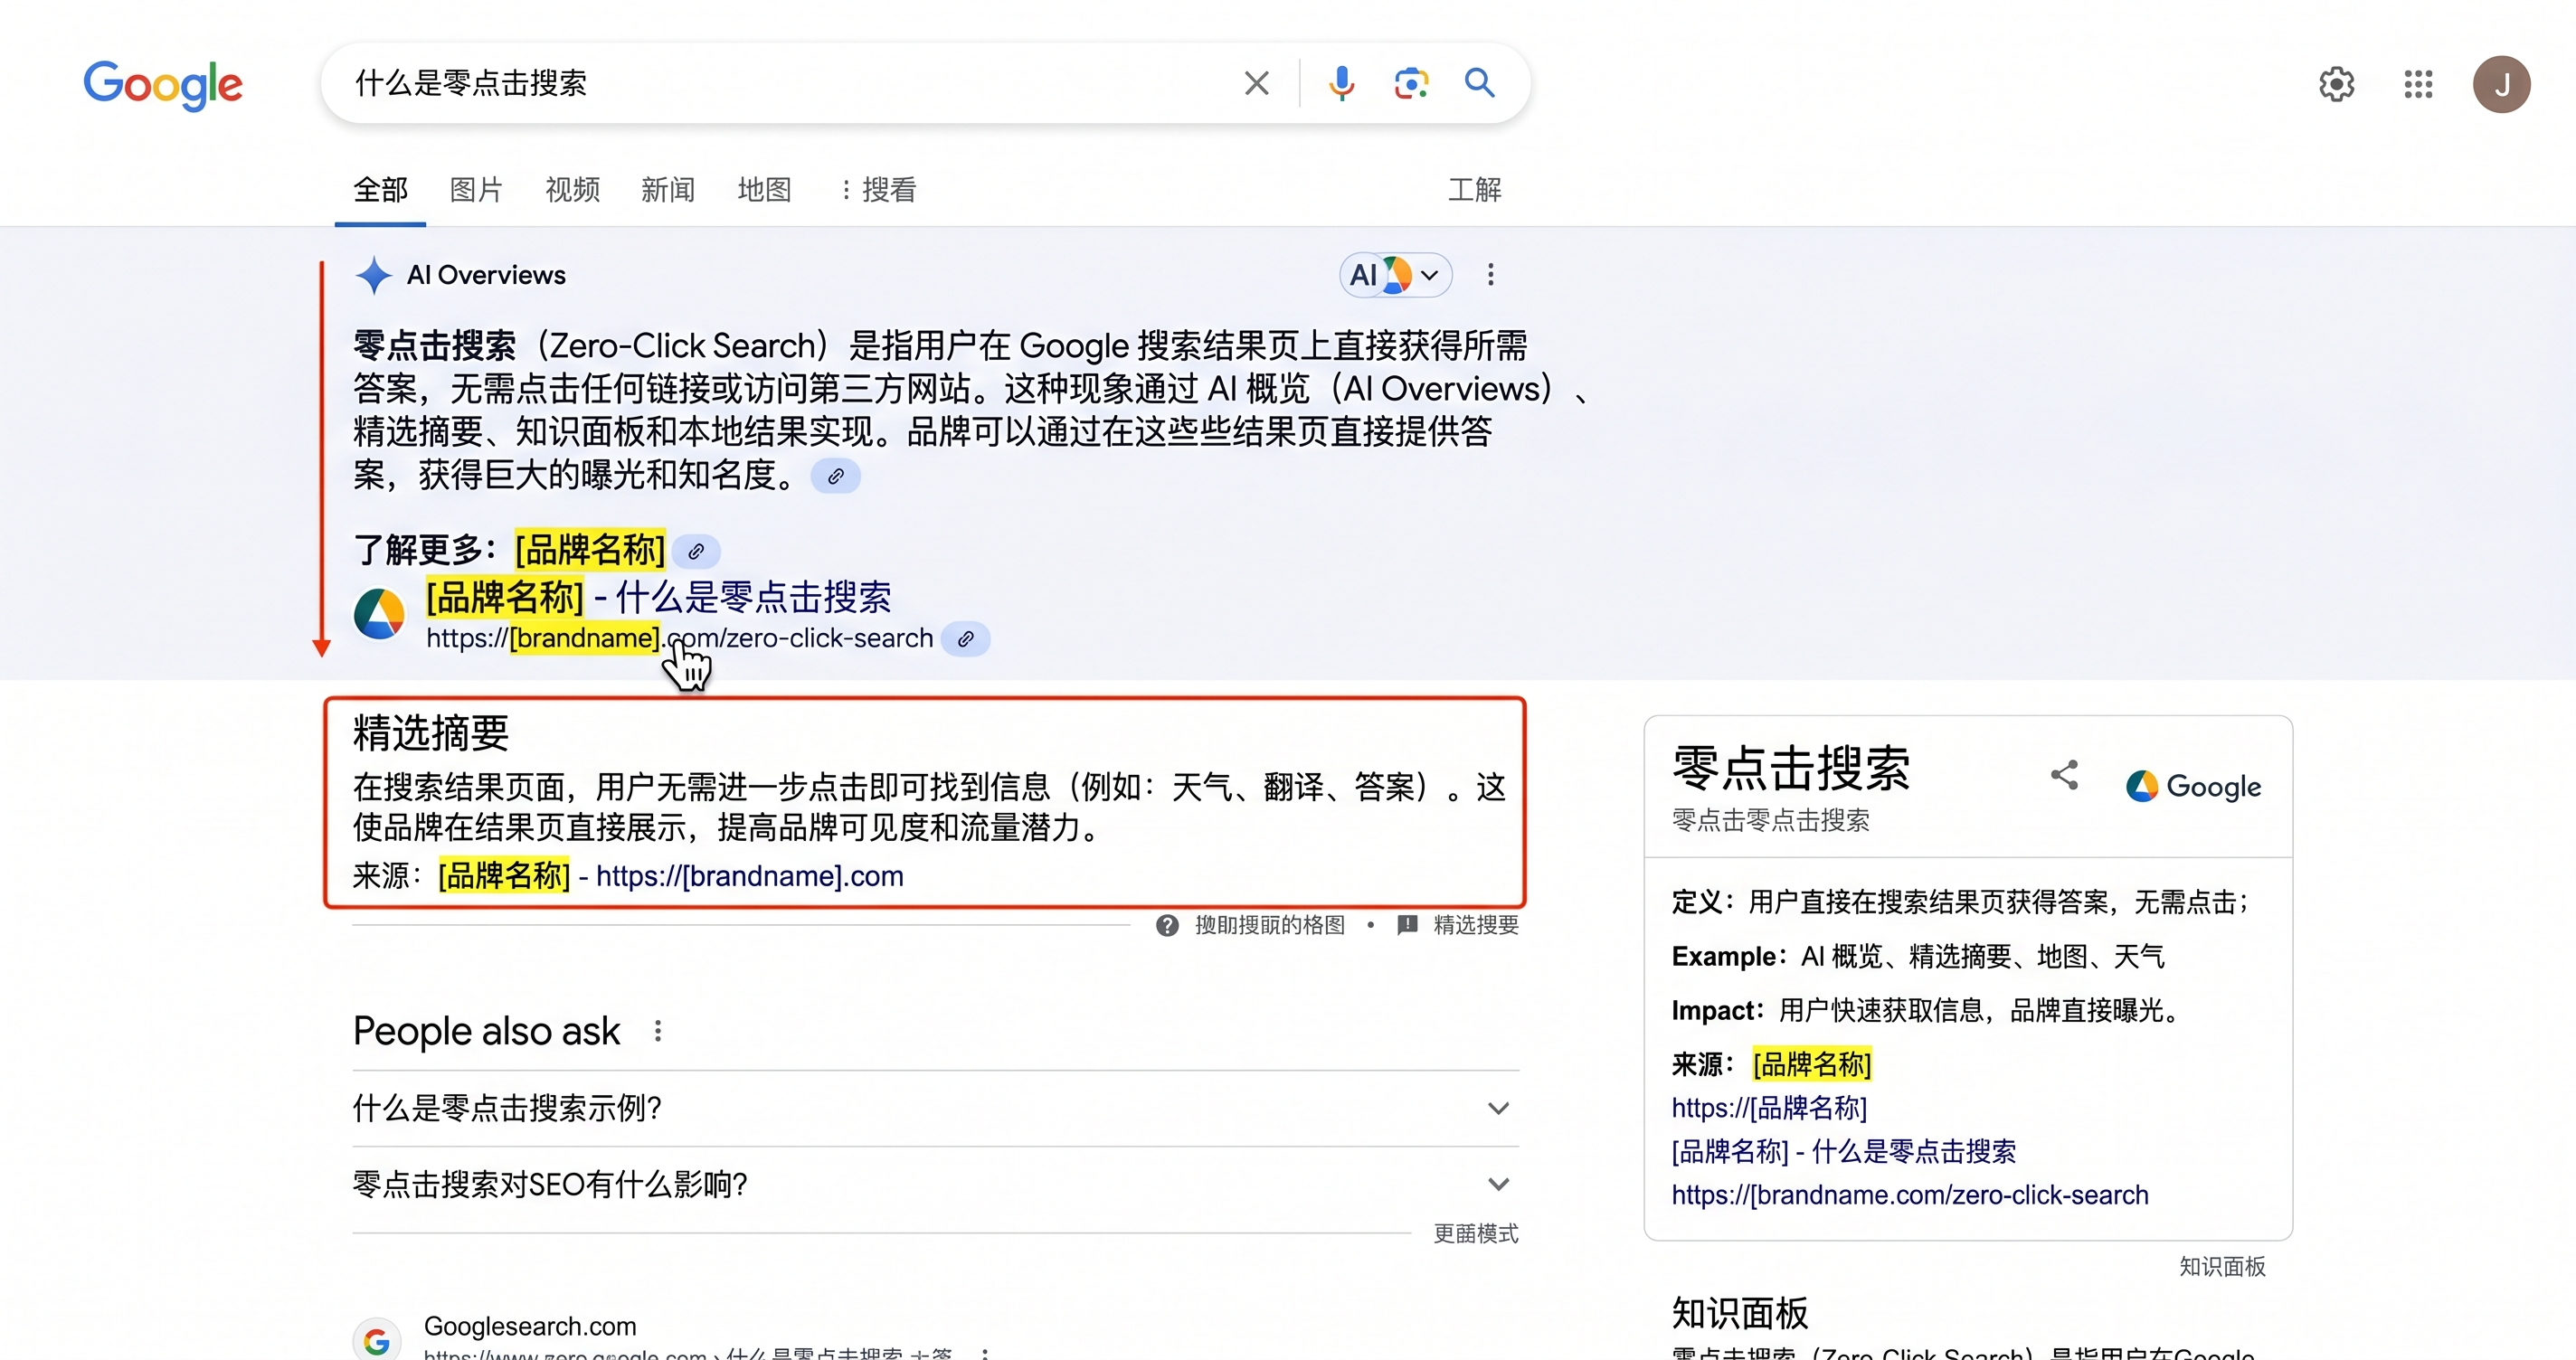Image resolution: width=2576 pixels, height=1360 pixels.
Task: Click 搜助搜丽的格图 help text
Action: click(x=1270, y=925)
